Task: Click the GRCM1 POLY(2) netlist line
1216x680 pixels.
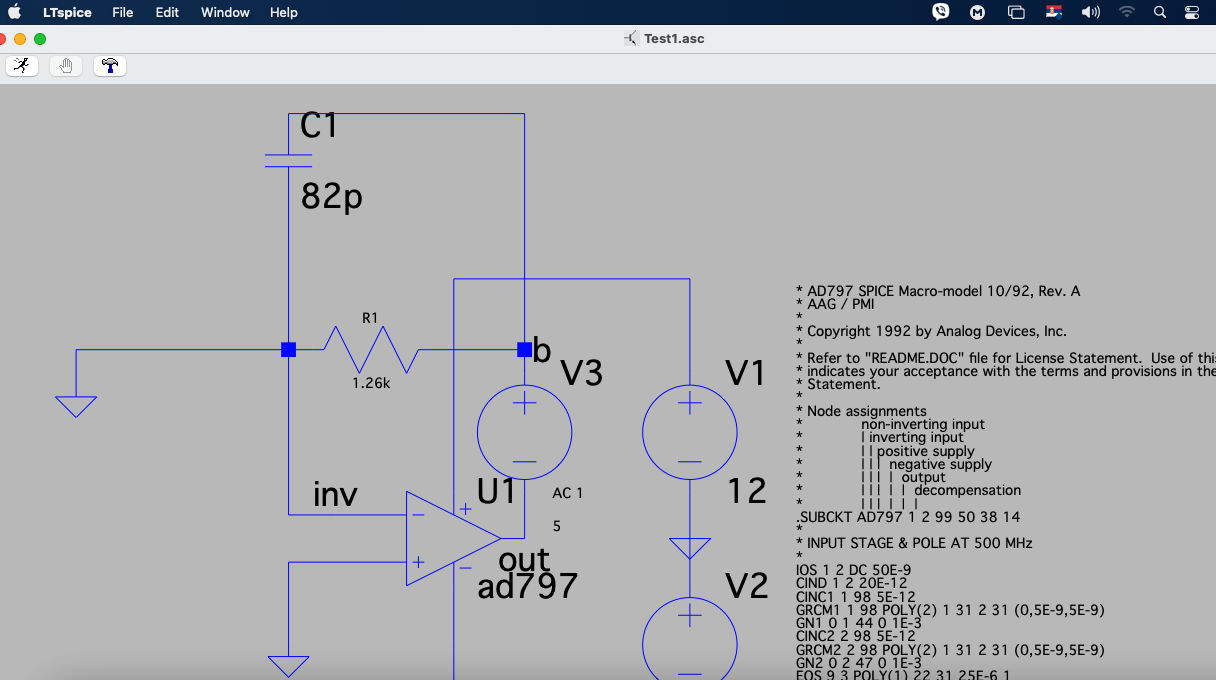Action: point(950,609)
